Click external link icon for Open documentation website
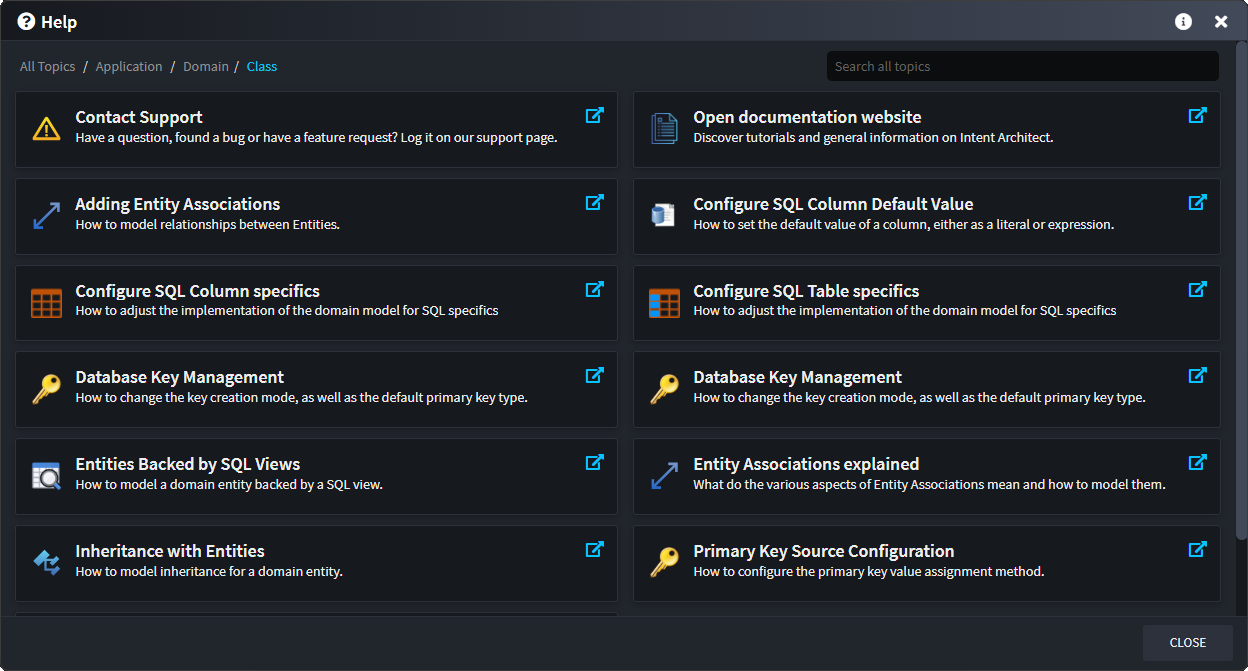Screen dimensions: 1248x671 tap(1197, 116)
